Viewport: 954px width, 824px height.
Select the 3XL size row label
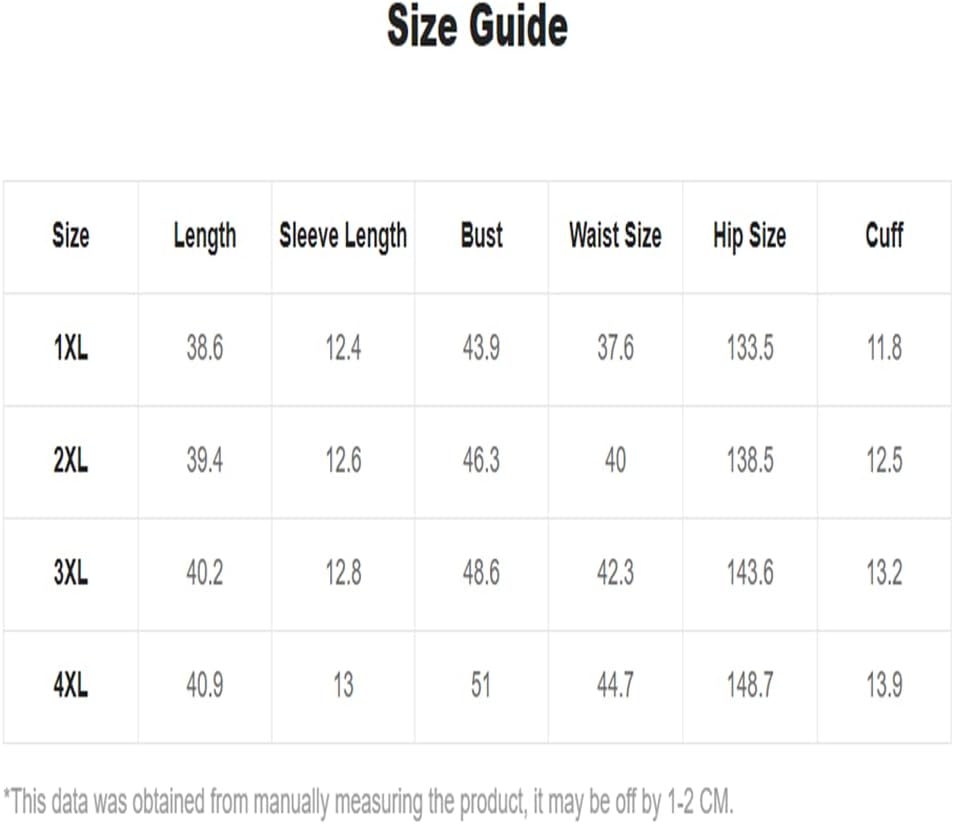(71, 573)
